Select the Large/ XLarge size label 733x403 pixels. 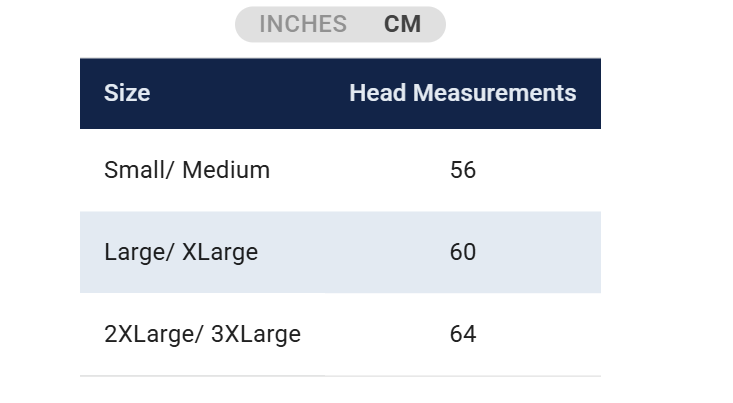[x=181, y=252]
